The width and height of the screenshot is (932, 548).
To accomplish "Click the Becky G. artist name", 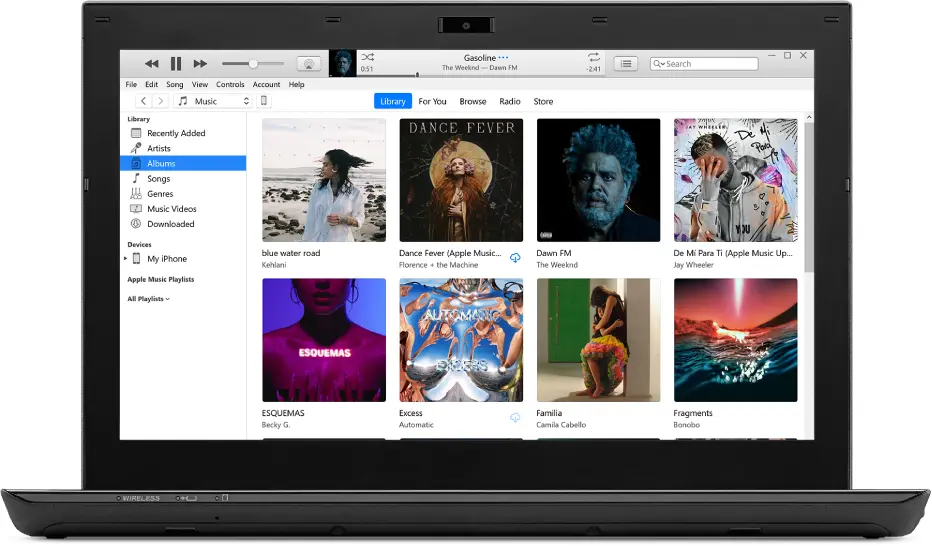I will coord(276,425).
